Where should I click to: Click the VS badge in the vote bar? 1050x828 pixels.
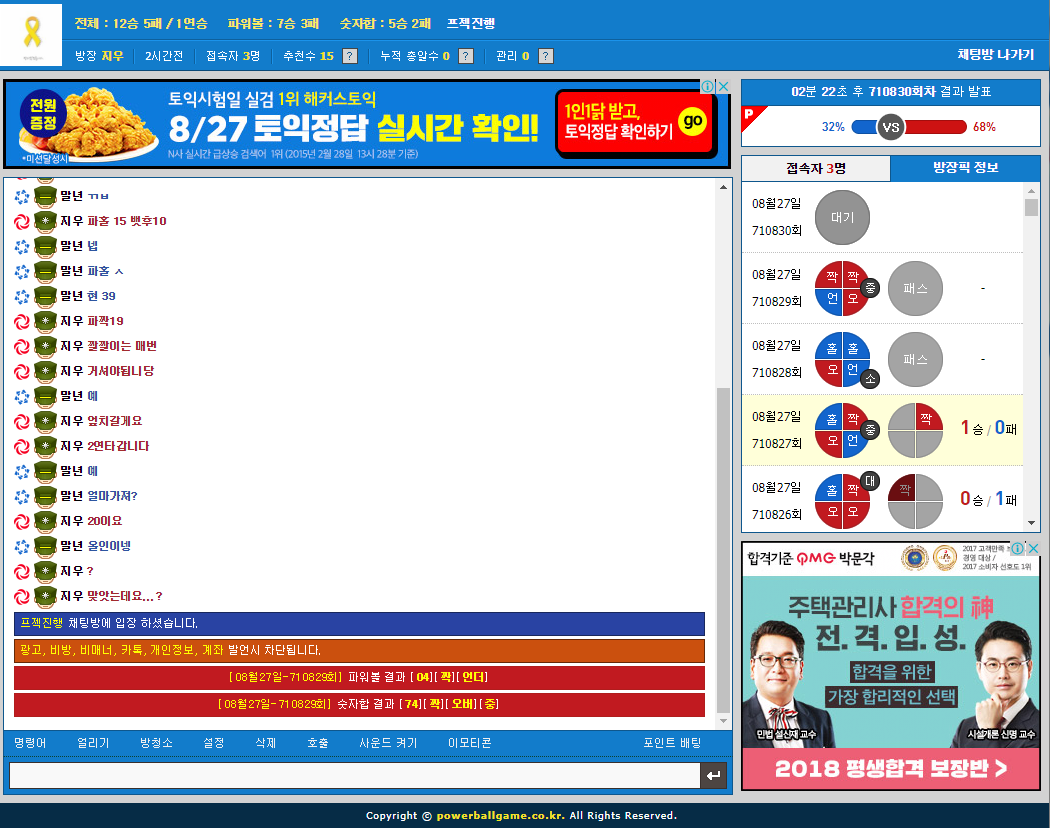tap(891, 127)
